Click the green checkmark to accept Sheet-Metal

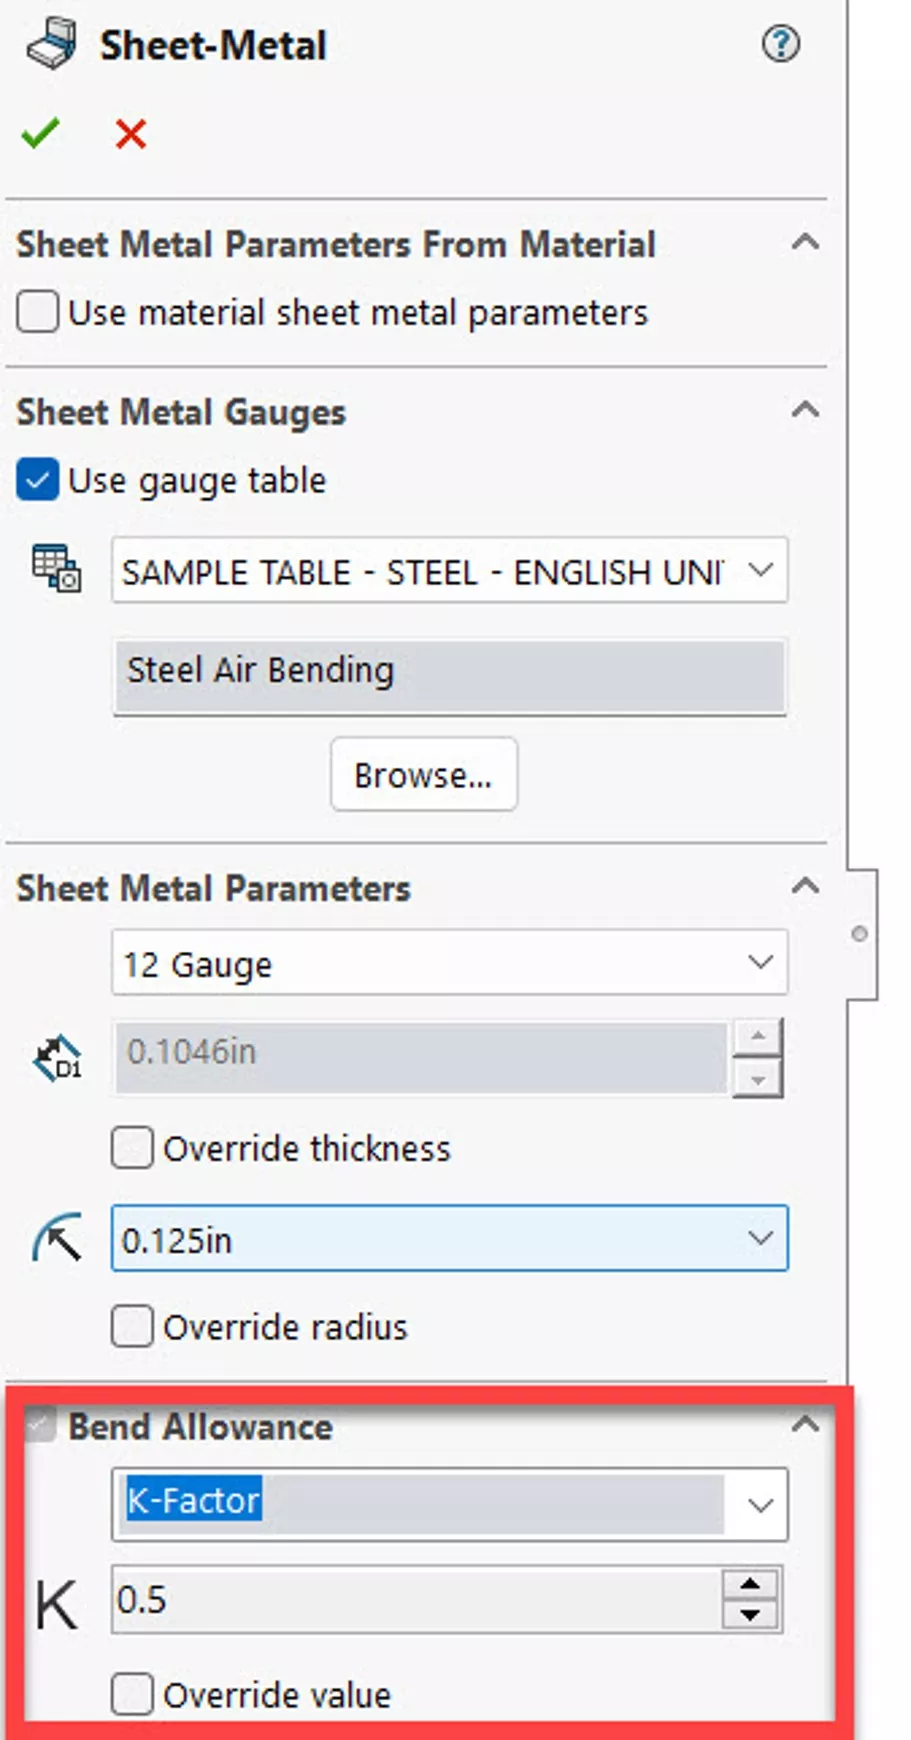[41, 133]
